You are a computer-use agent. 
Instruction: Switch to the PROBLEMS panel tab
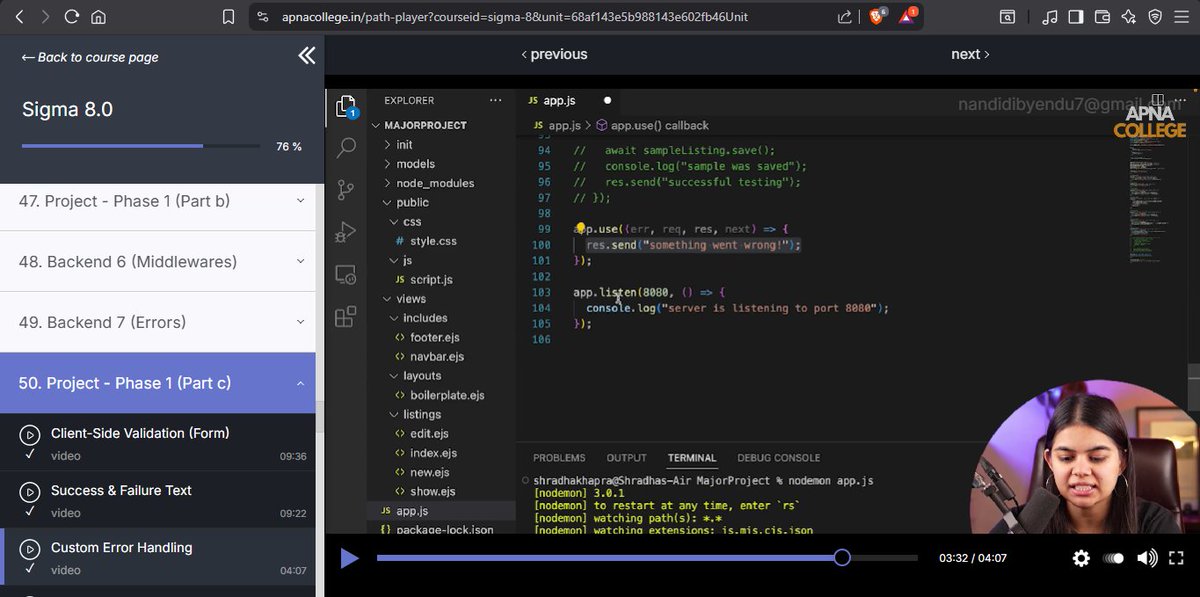pyautogui.click(x=559, y=458)
